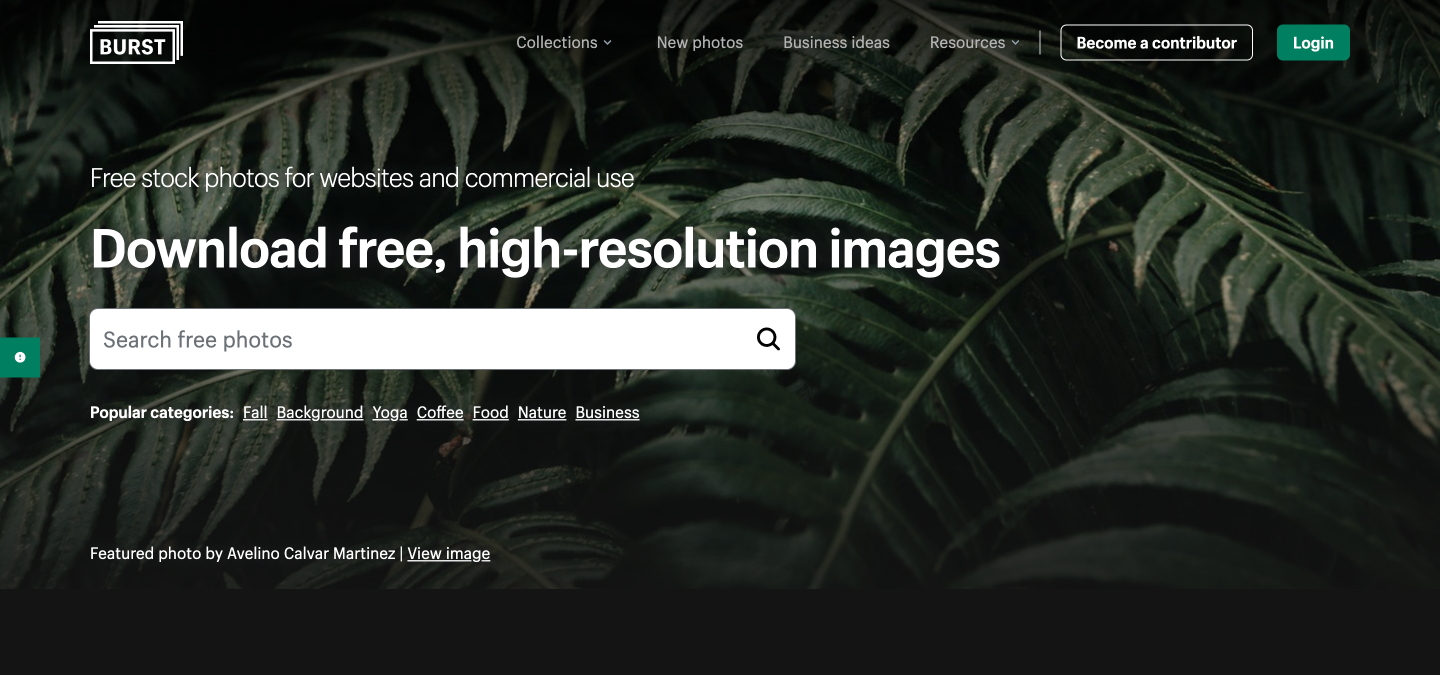Image resolution: width=1440 pixels, height=675 pixels.
Task: Go to Business ideas
Action: (x=836, y=43)
